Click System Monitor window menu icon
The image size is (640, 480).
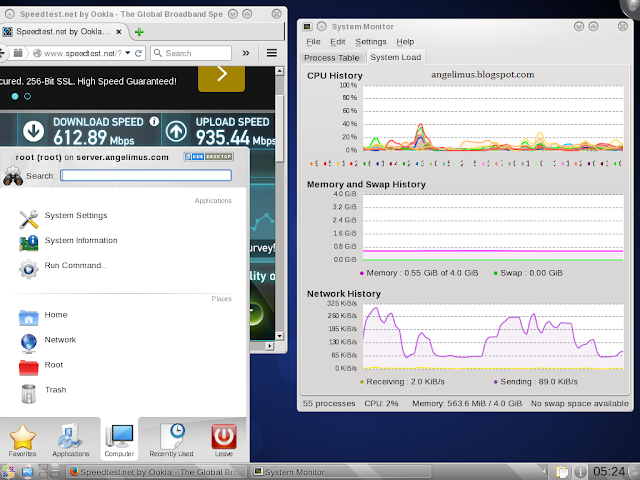point(307,27)
